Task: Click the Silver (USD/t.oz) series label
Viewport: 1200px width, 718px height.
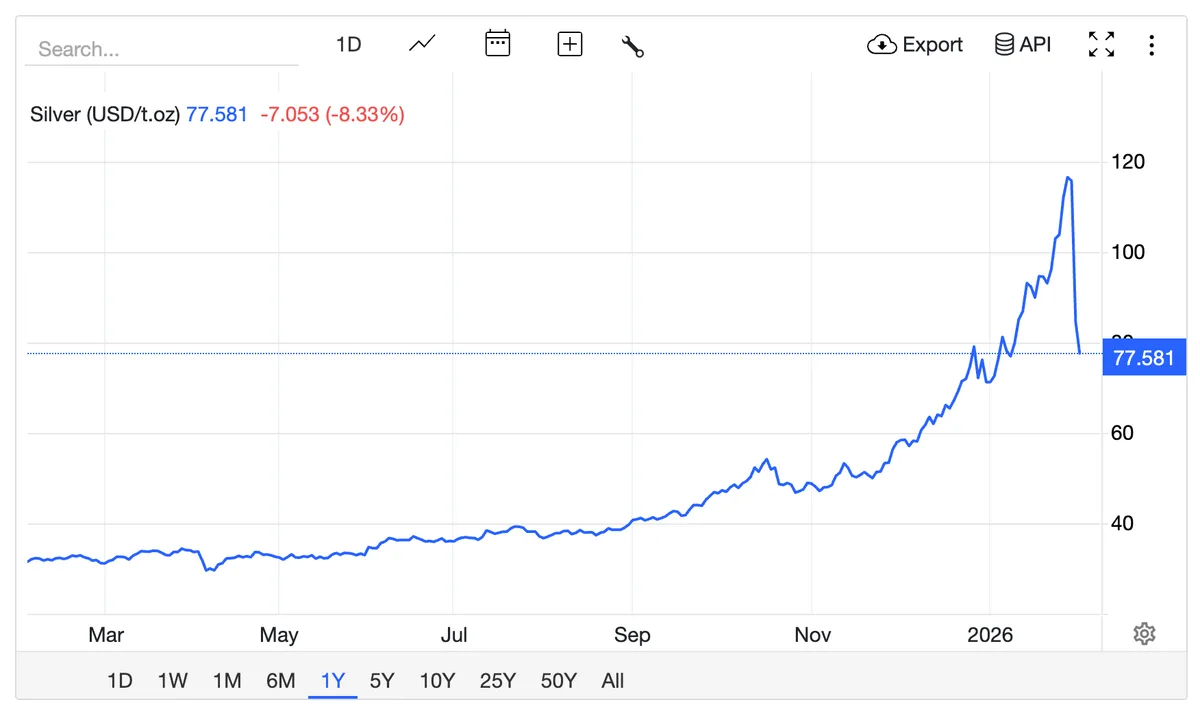Action: point(105,114)
